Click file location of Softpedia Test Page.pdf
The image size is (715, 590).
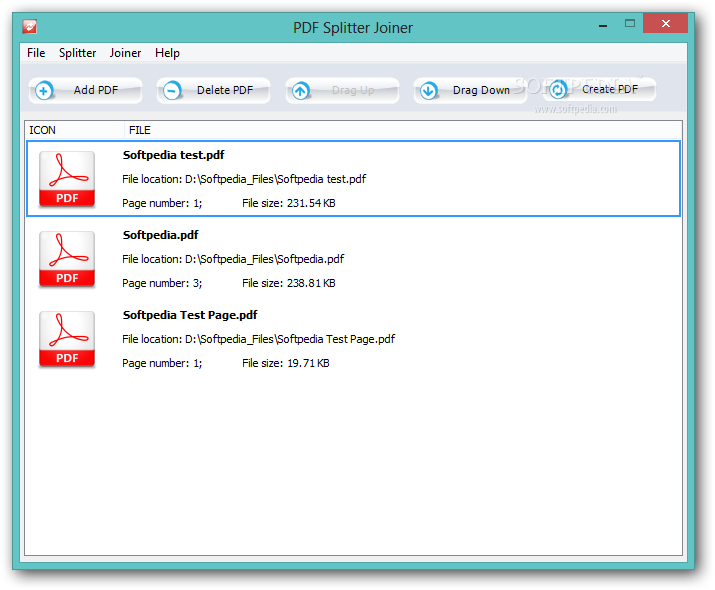(x=259, y=339)
